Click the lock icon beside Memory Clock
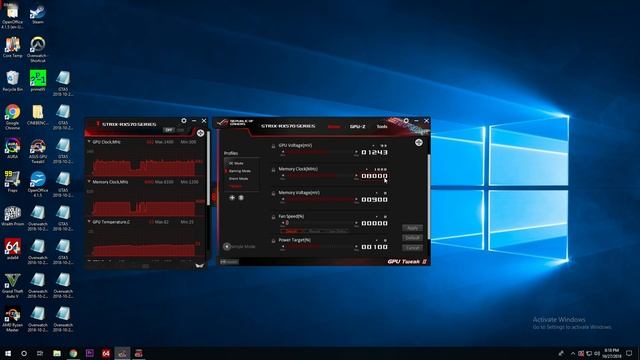 click(x=273, y=170)
